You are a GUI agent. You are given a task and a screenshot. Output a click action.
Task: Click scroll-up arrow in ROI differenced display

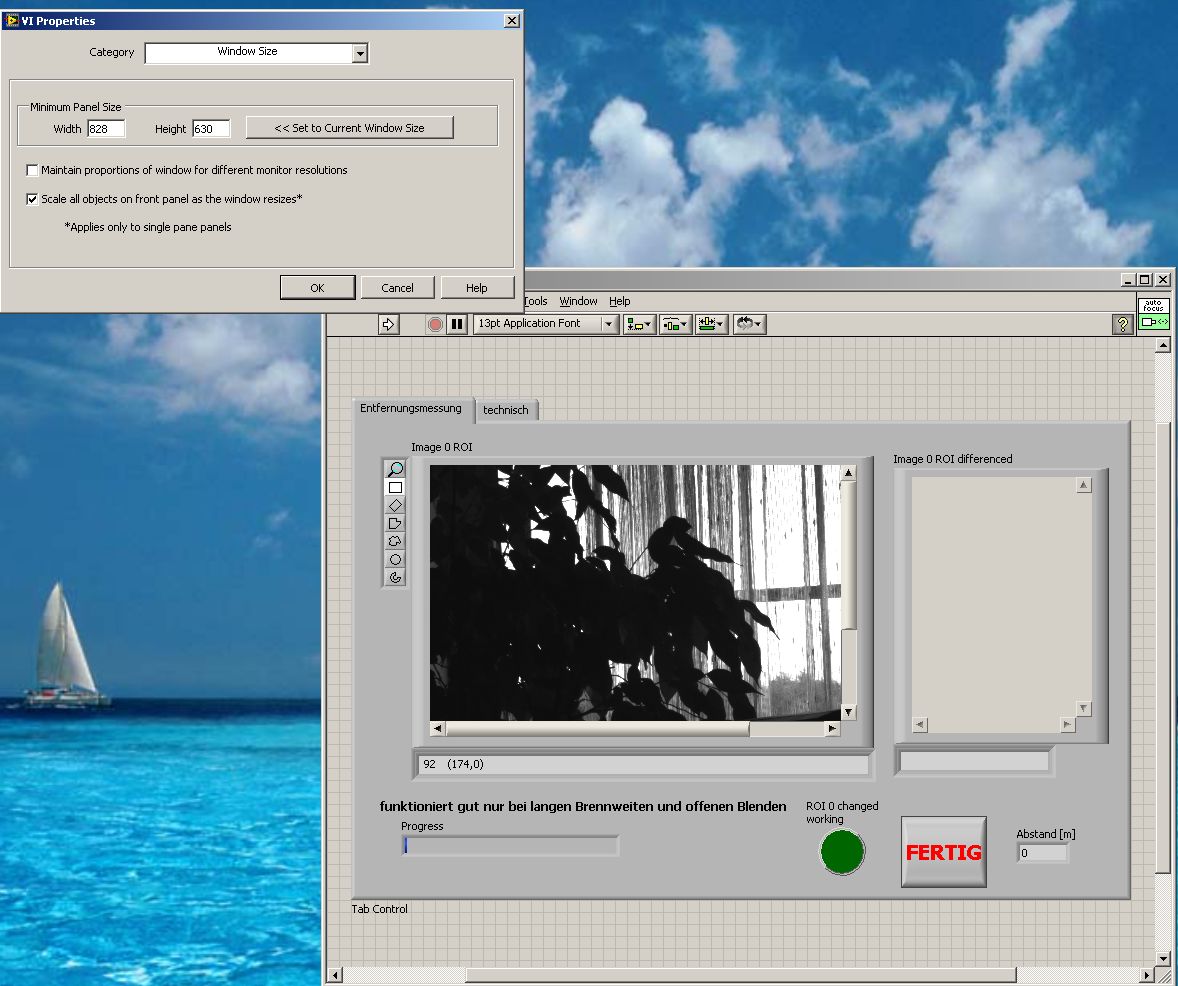coord(1083,485)
